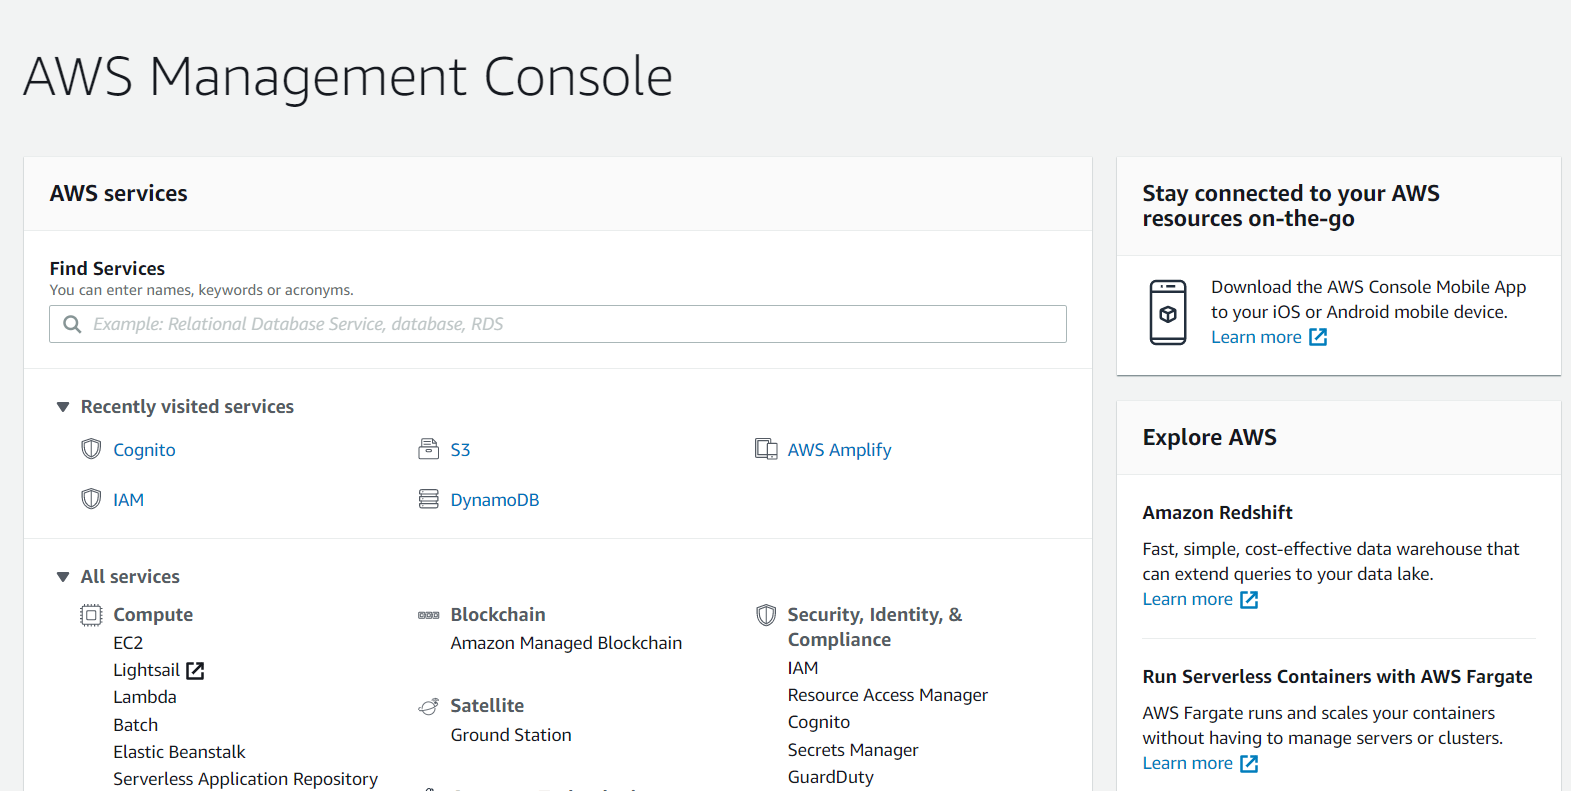Click the Explore AWS panel title
1571x791 pixels.
tap(1209, 438)
